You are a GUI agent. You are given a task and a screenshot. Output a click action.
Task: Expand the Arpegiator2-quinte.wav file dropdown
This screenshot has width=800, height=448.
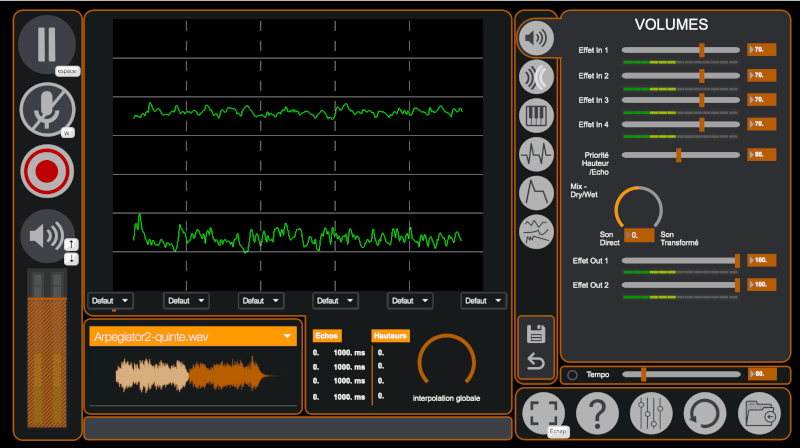[x=288, y=337]
